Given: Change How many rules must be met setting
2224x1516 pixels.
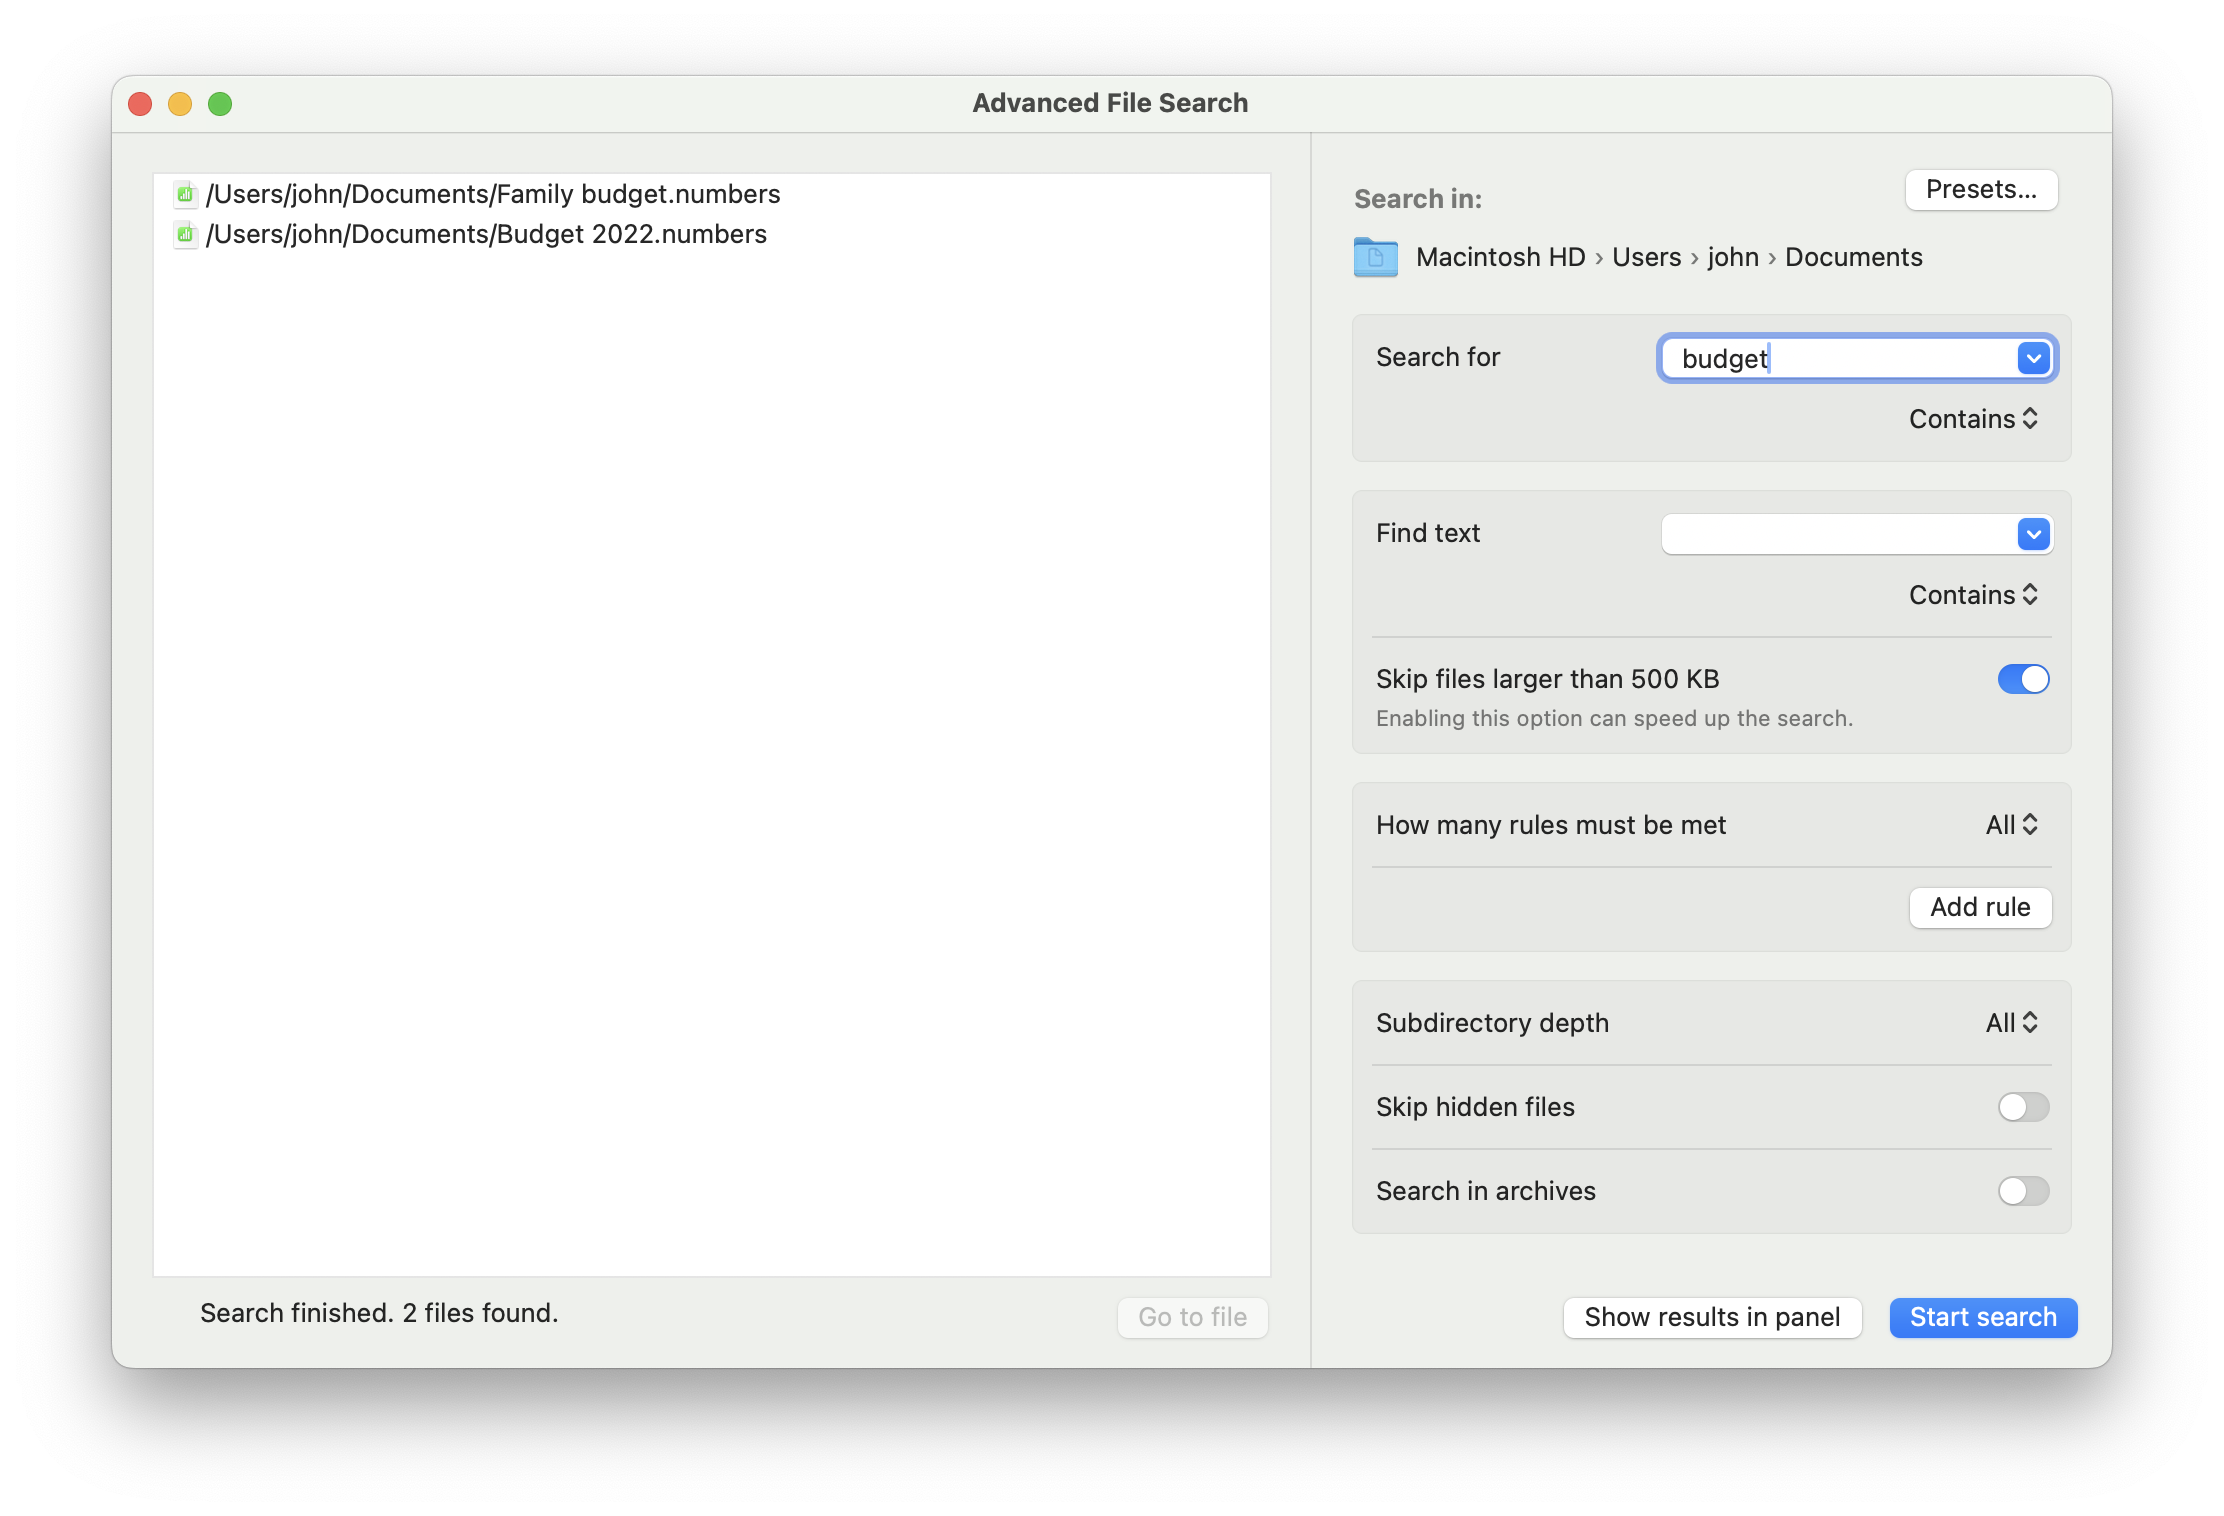Looking at the screenshot, I should (2011, 825).
